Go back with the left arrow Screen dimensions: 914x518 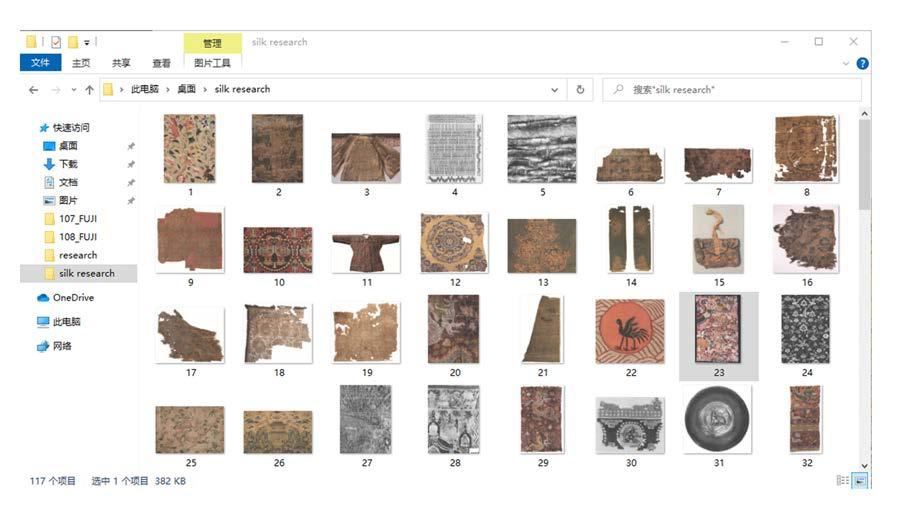[x=34, y=90]
